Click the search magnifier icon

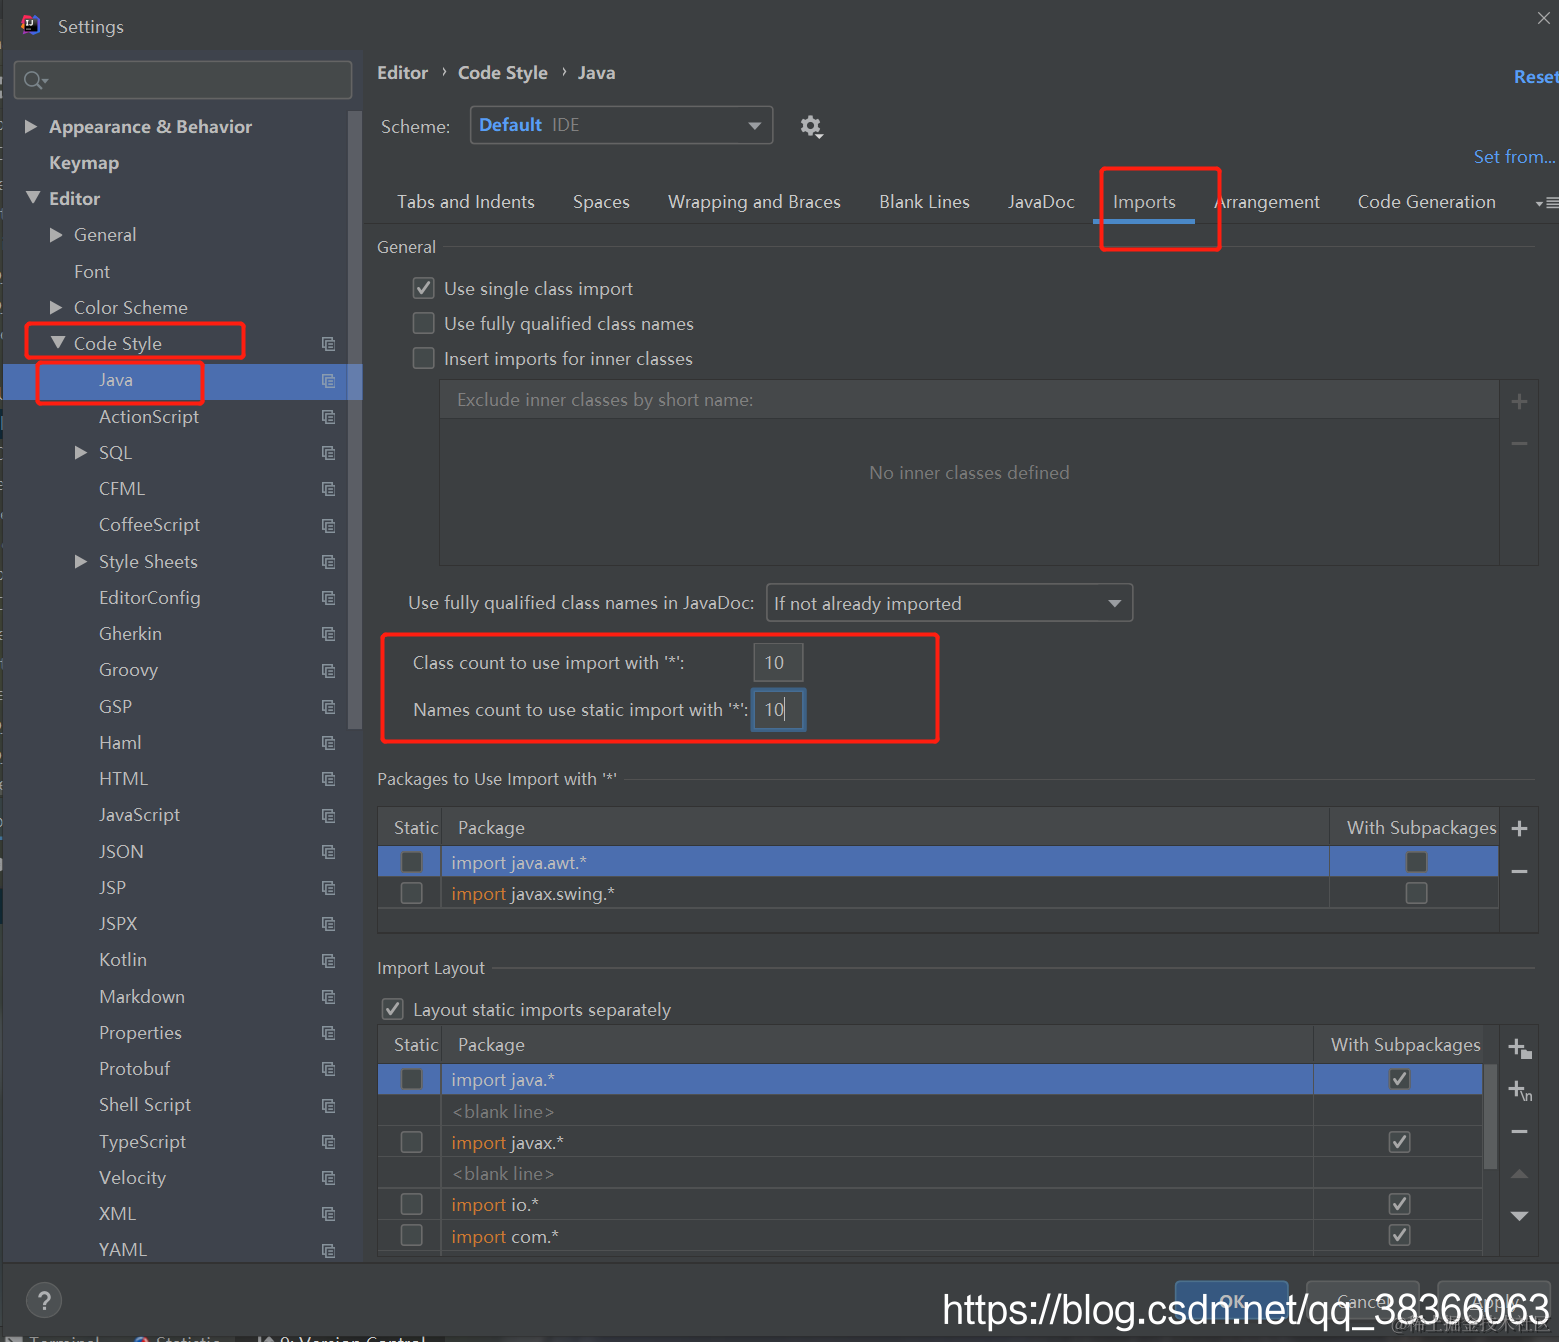pos(35,80)
